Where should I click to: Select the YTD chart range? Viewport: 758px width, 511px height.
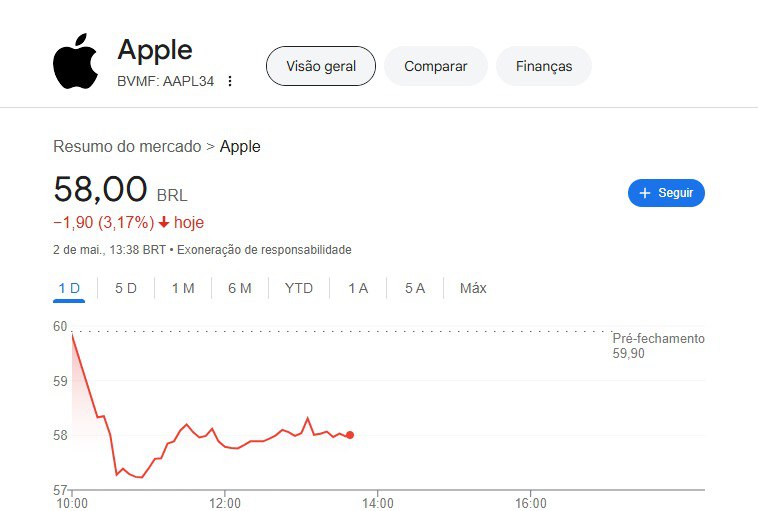299,289
